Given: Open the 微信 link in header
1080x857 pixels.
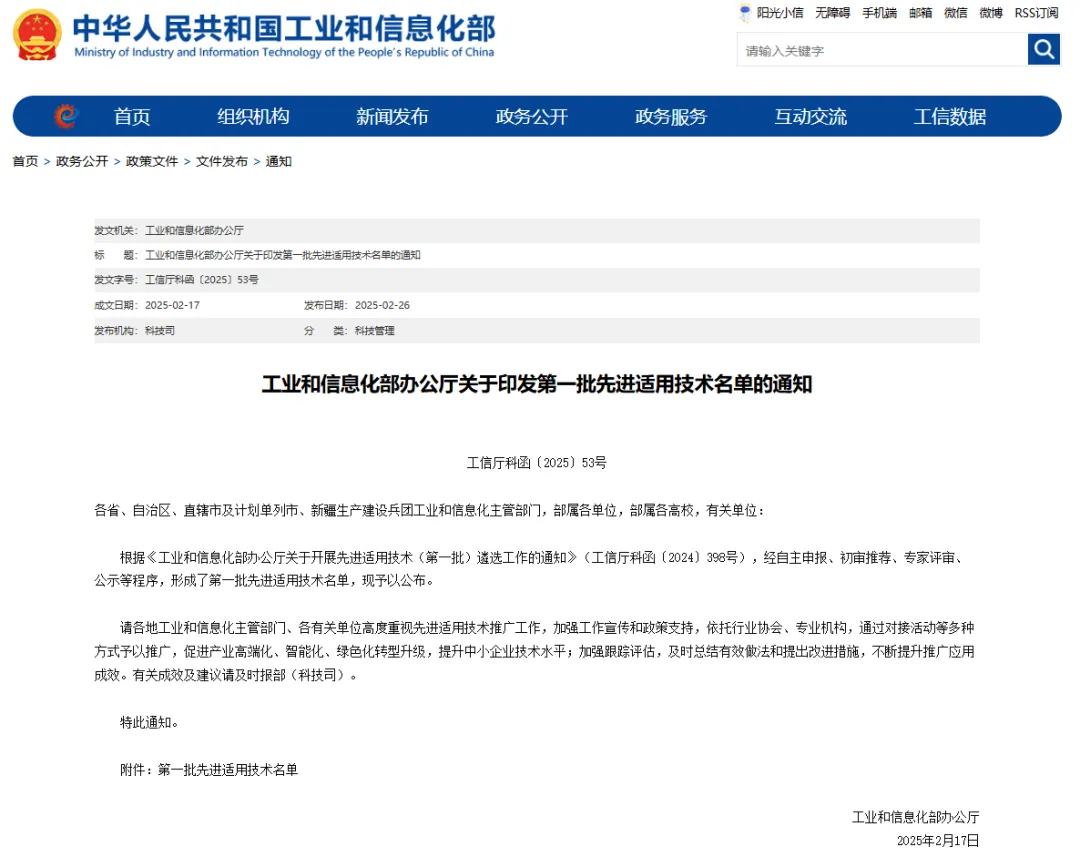Looking at the screenshot, I should coord(955,12).
